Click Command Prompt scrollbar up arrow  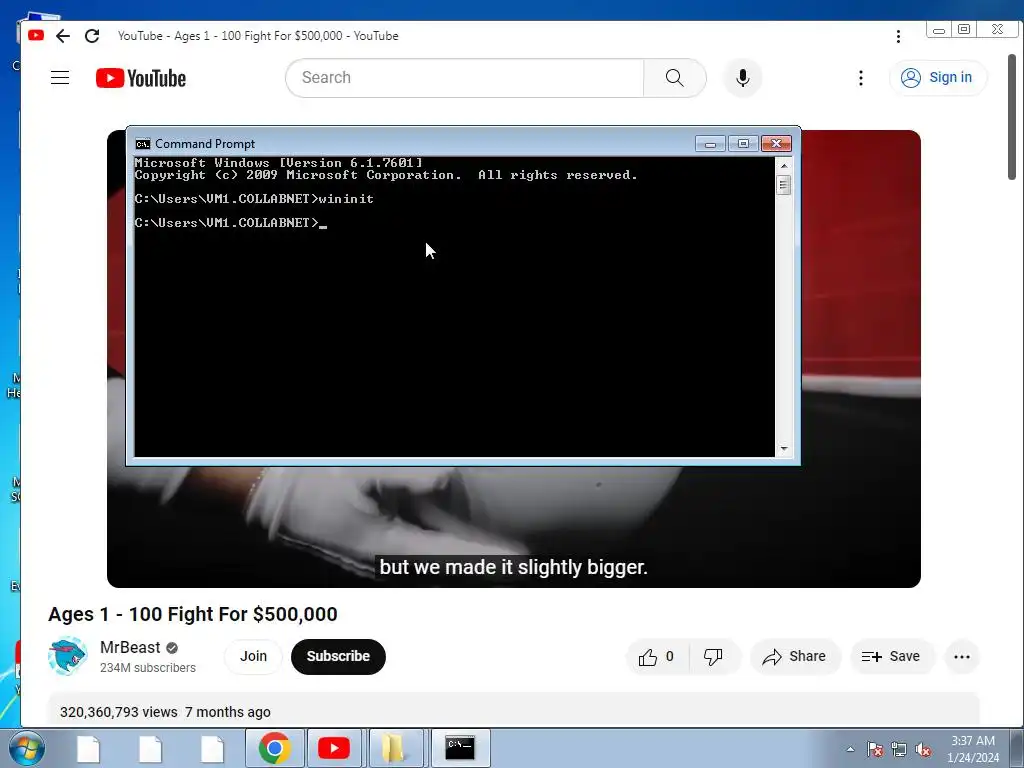(784, 166)
